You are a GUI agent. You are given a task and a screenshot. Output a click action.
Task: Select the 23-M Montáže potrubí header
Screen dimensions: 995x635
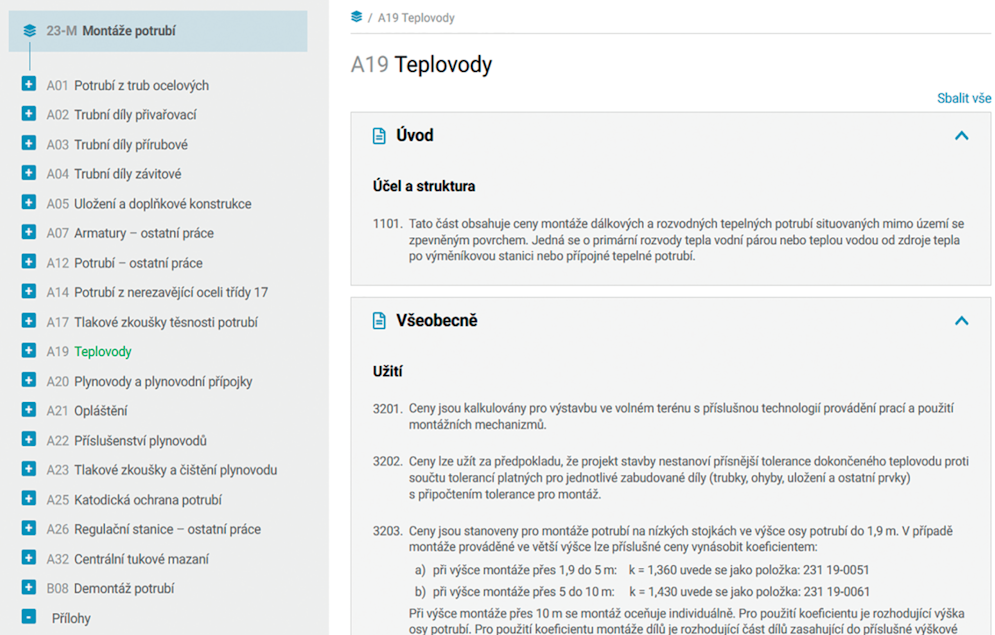[158, 30]
